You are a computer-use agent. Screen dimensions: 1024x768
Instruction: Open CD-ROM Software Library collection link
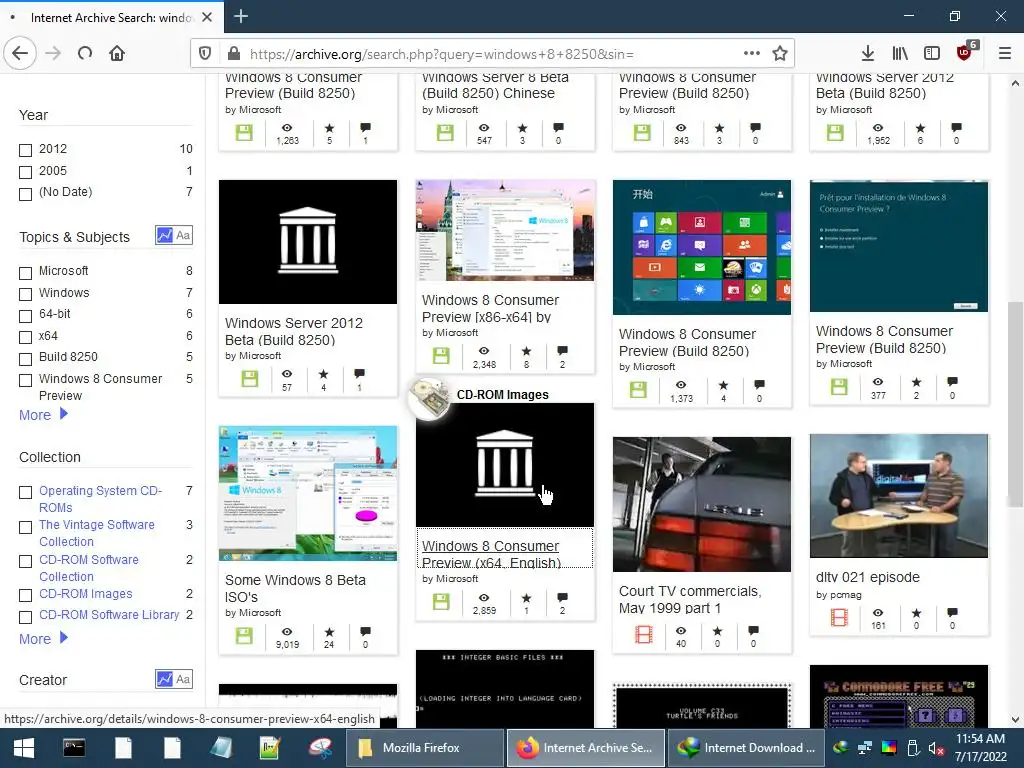click(x=109, y=615)
